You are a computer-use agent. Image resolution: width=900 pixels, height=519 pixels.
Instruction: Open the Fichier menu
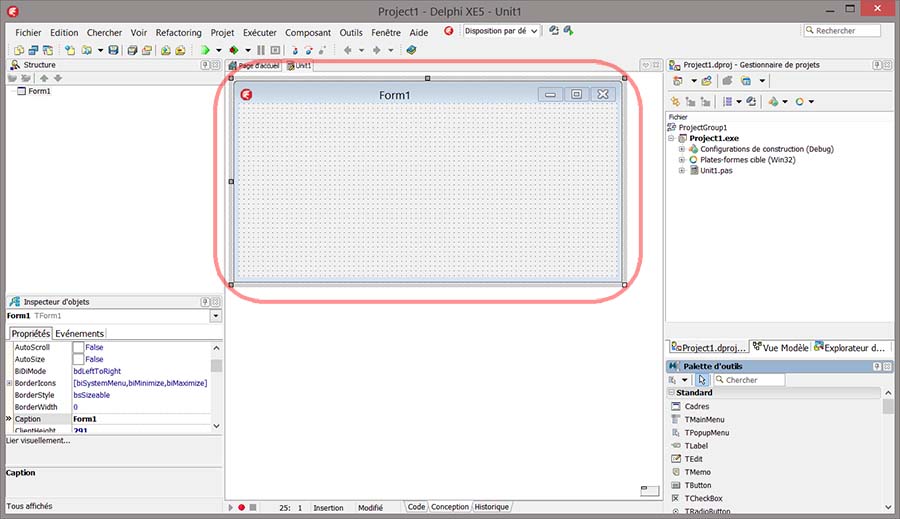pos(28,33)
